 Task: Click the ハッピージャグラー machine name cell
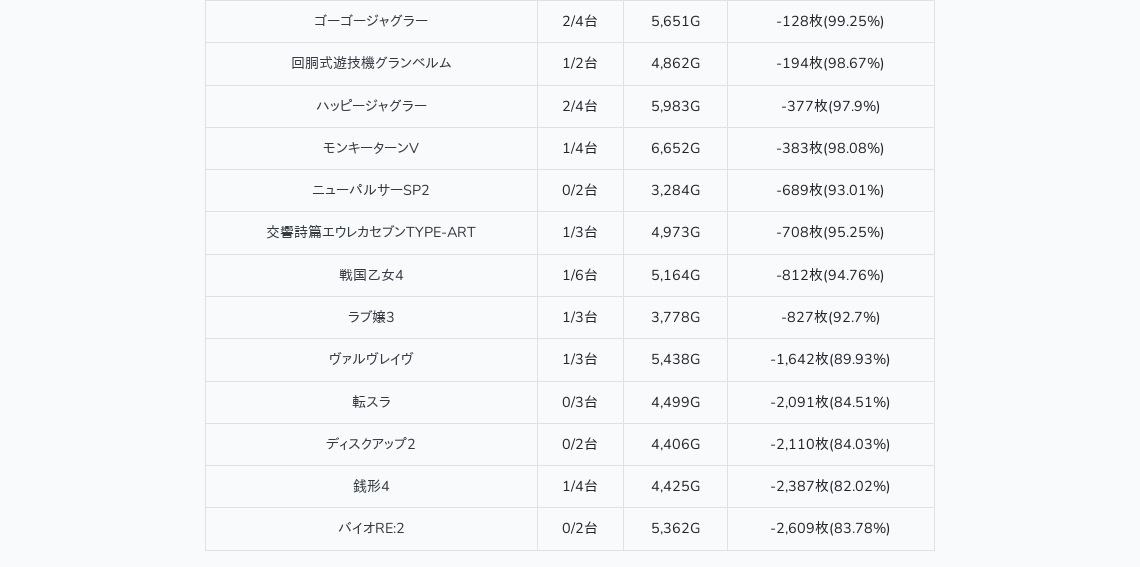371,106
